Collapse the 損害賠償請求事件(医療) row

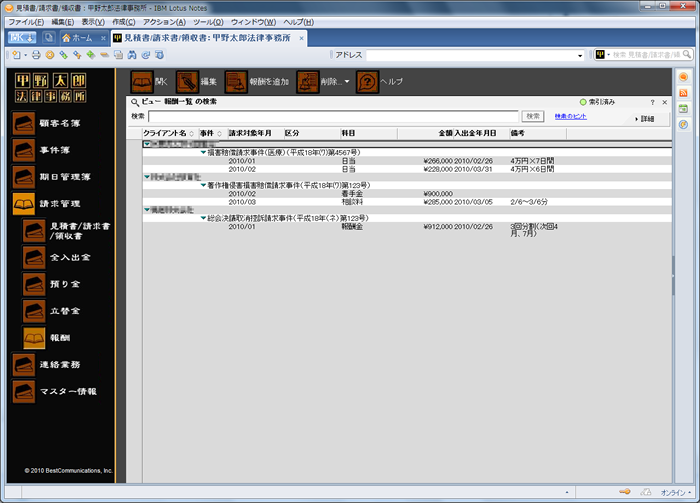point(204,152)
